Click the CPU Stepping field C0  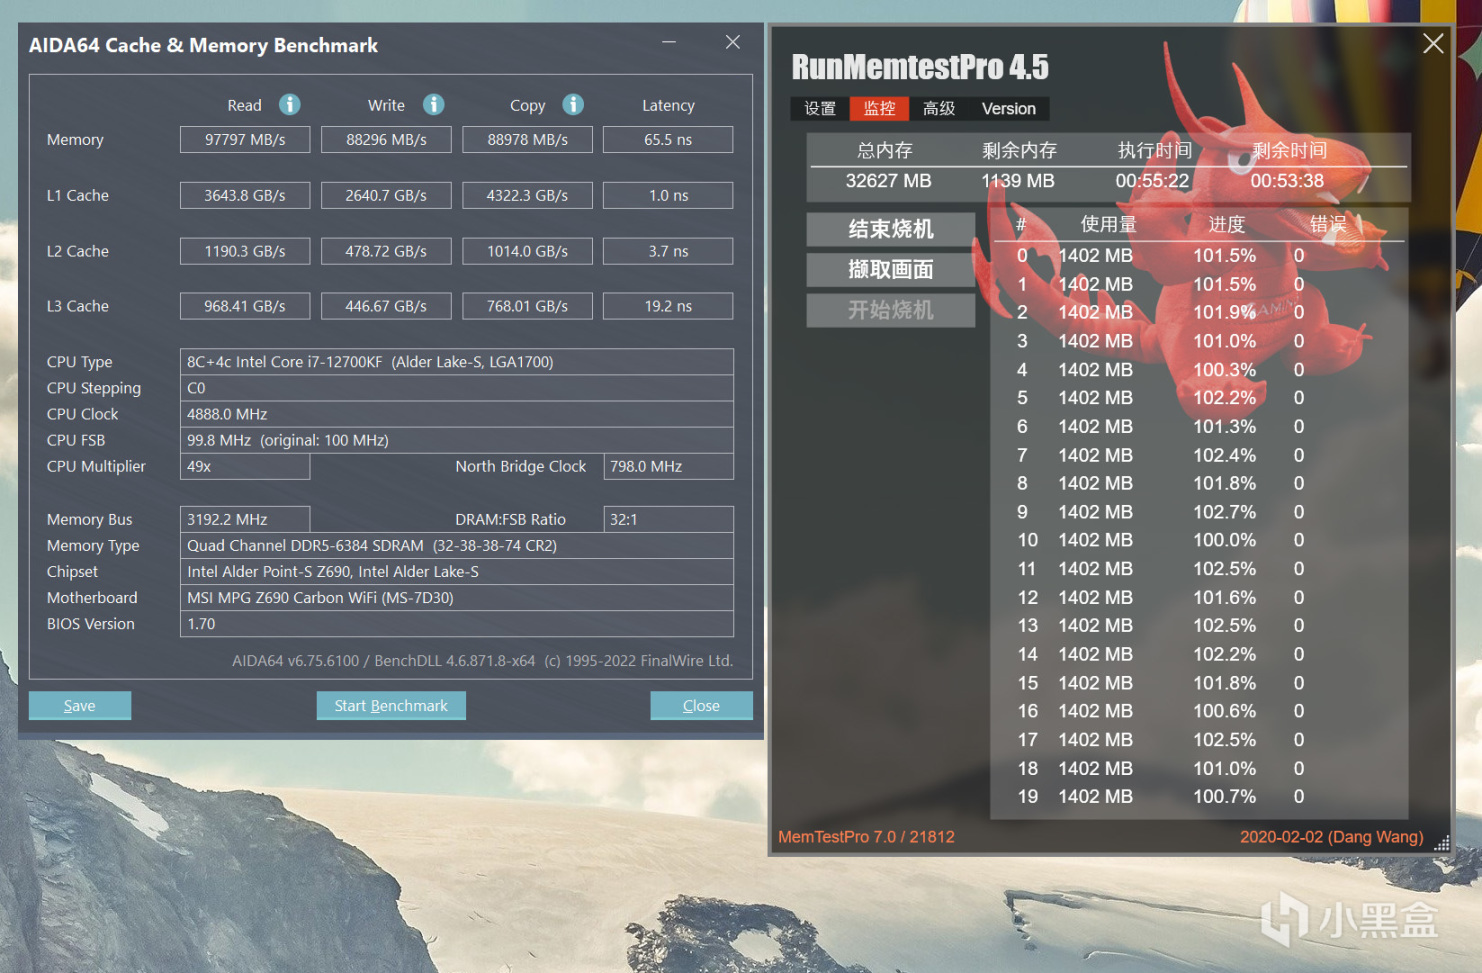click(457, 388)
